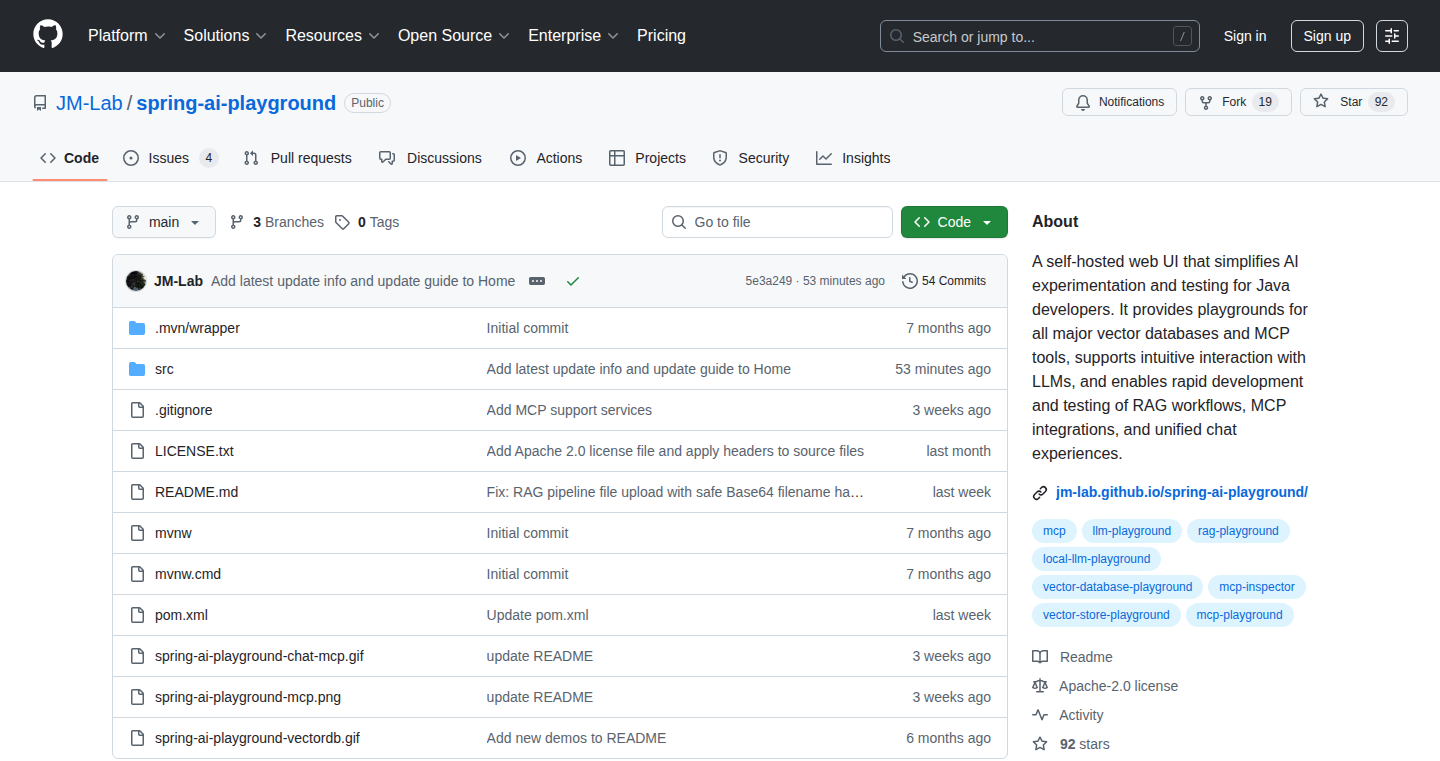Open spring-ai-playground-chat-mcp.gif file
The width and height of the screenshot is (1440, 761).
tap(259, 656)
